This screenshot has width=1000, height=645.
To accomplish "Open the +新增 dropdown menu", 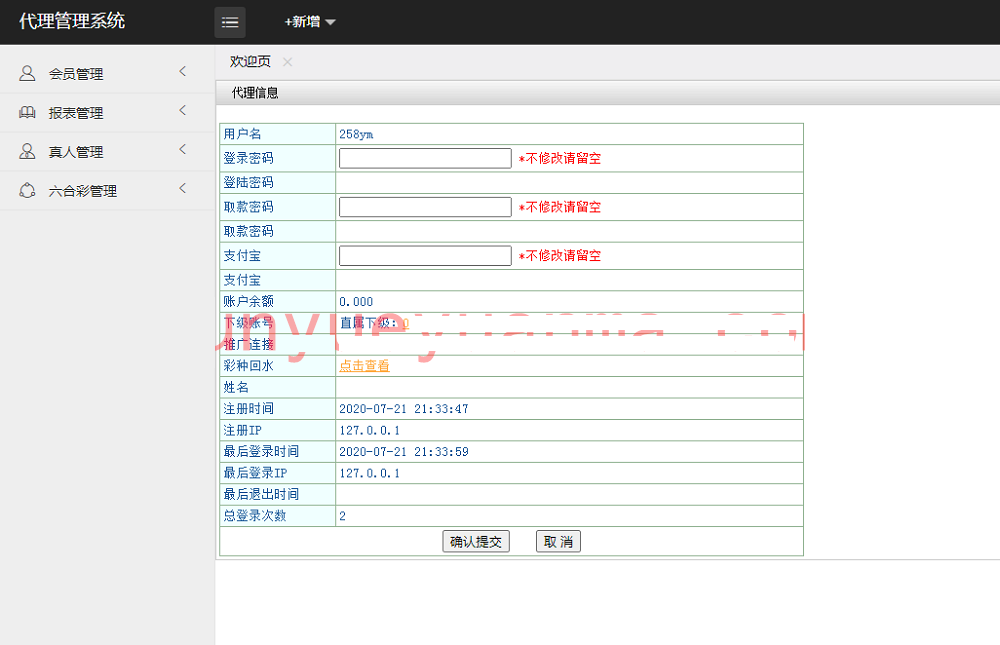I will coord(310,22).
